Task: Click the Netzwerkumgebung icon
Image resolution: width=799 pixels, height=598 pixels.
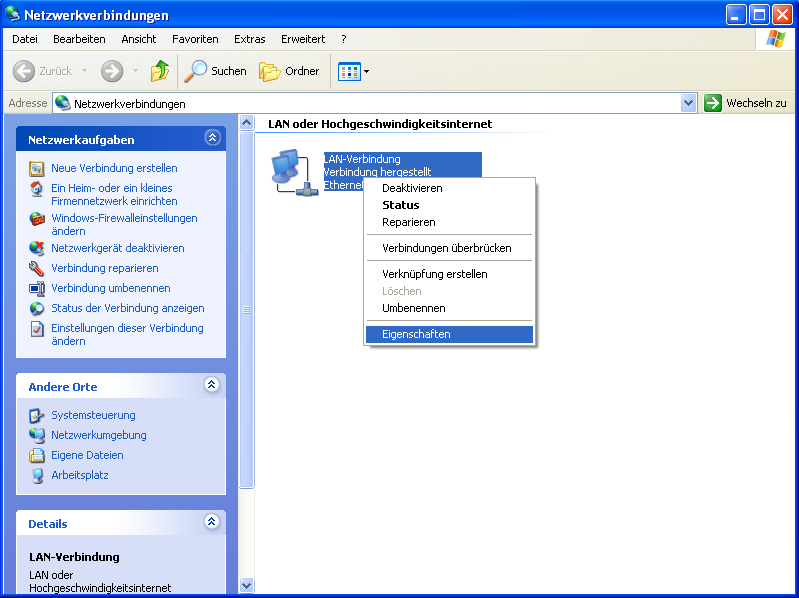Action: [x=36, y=436]
